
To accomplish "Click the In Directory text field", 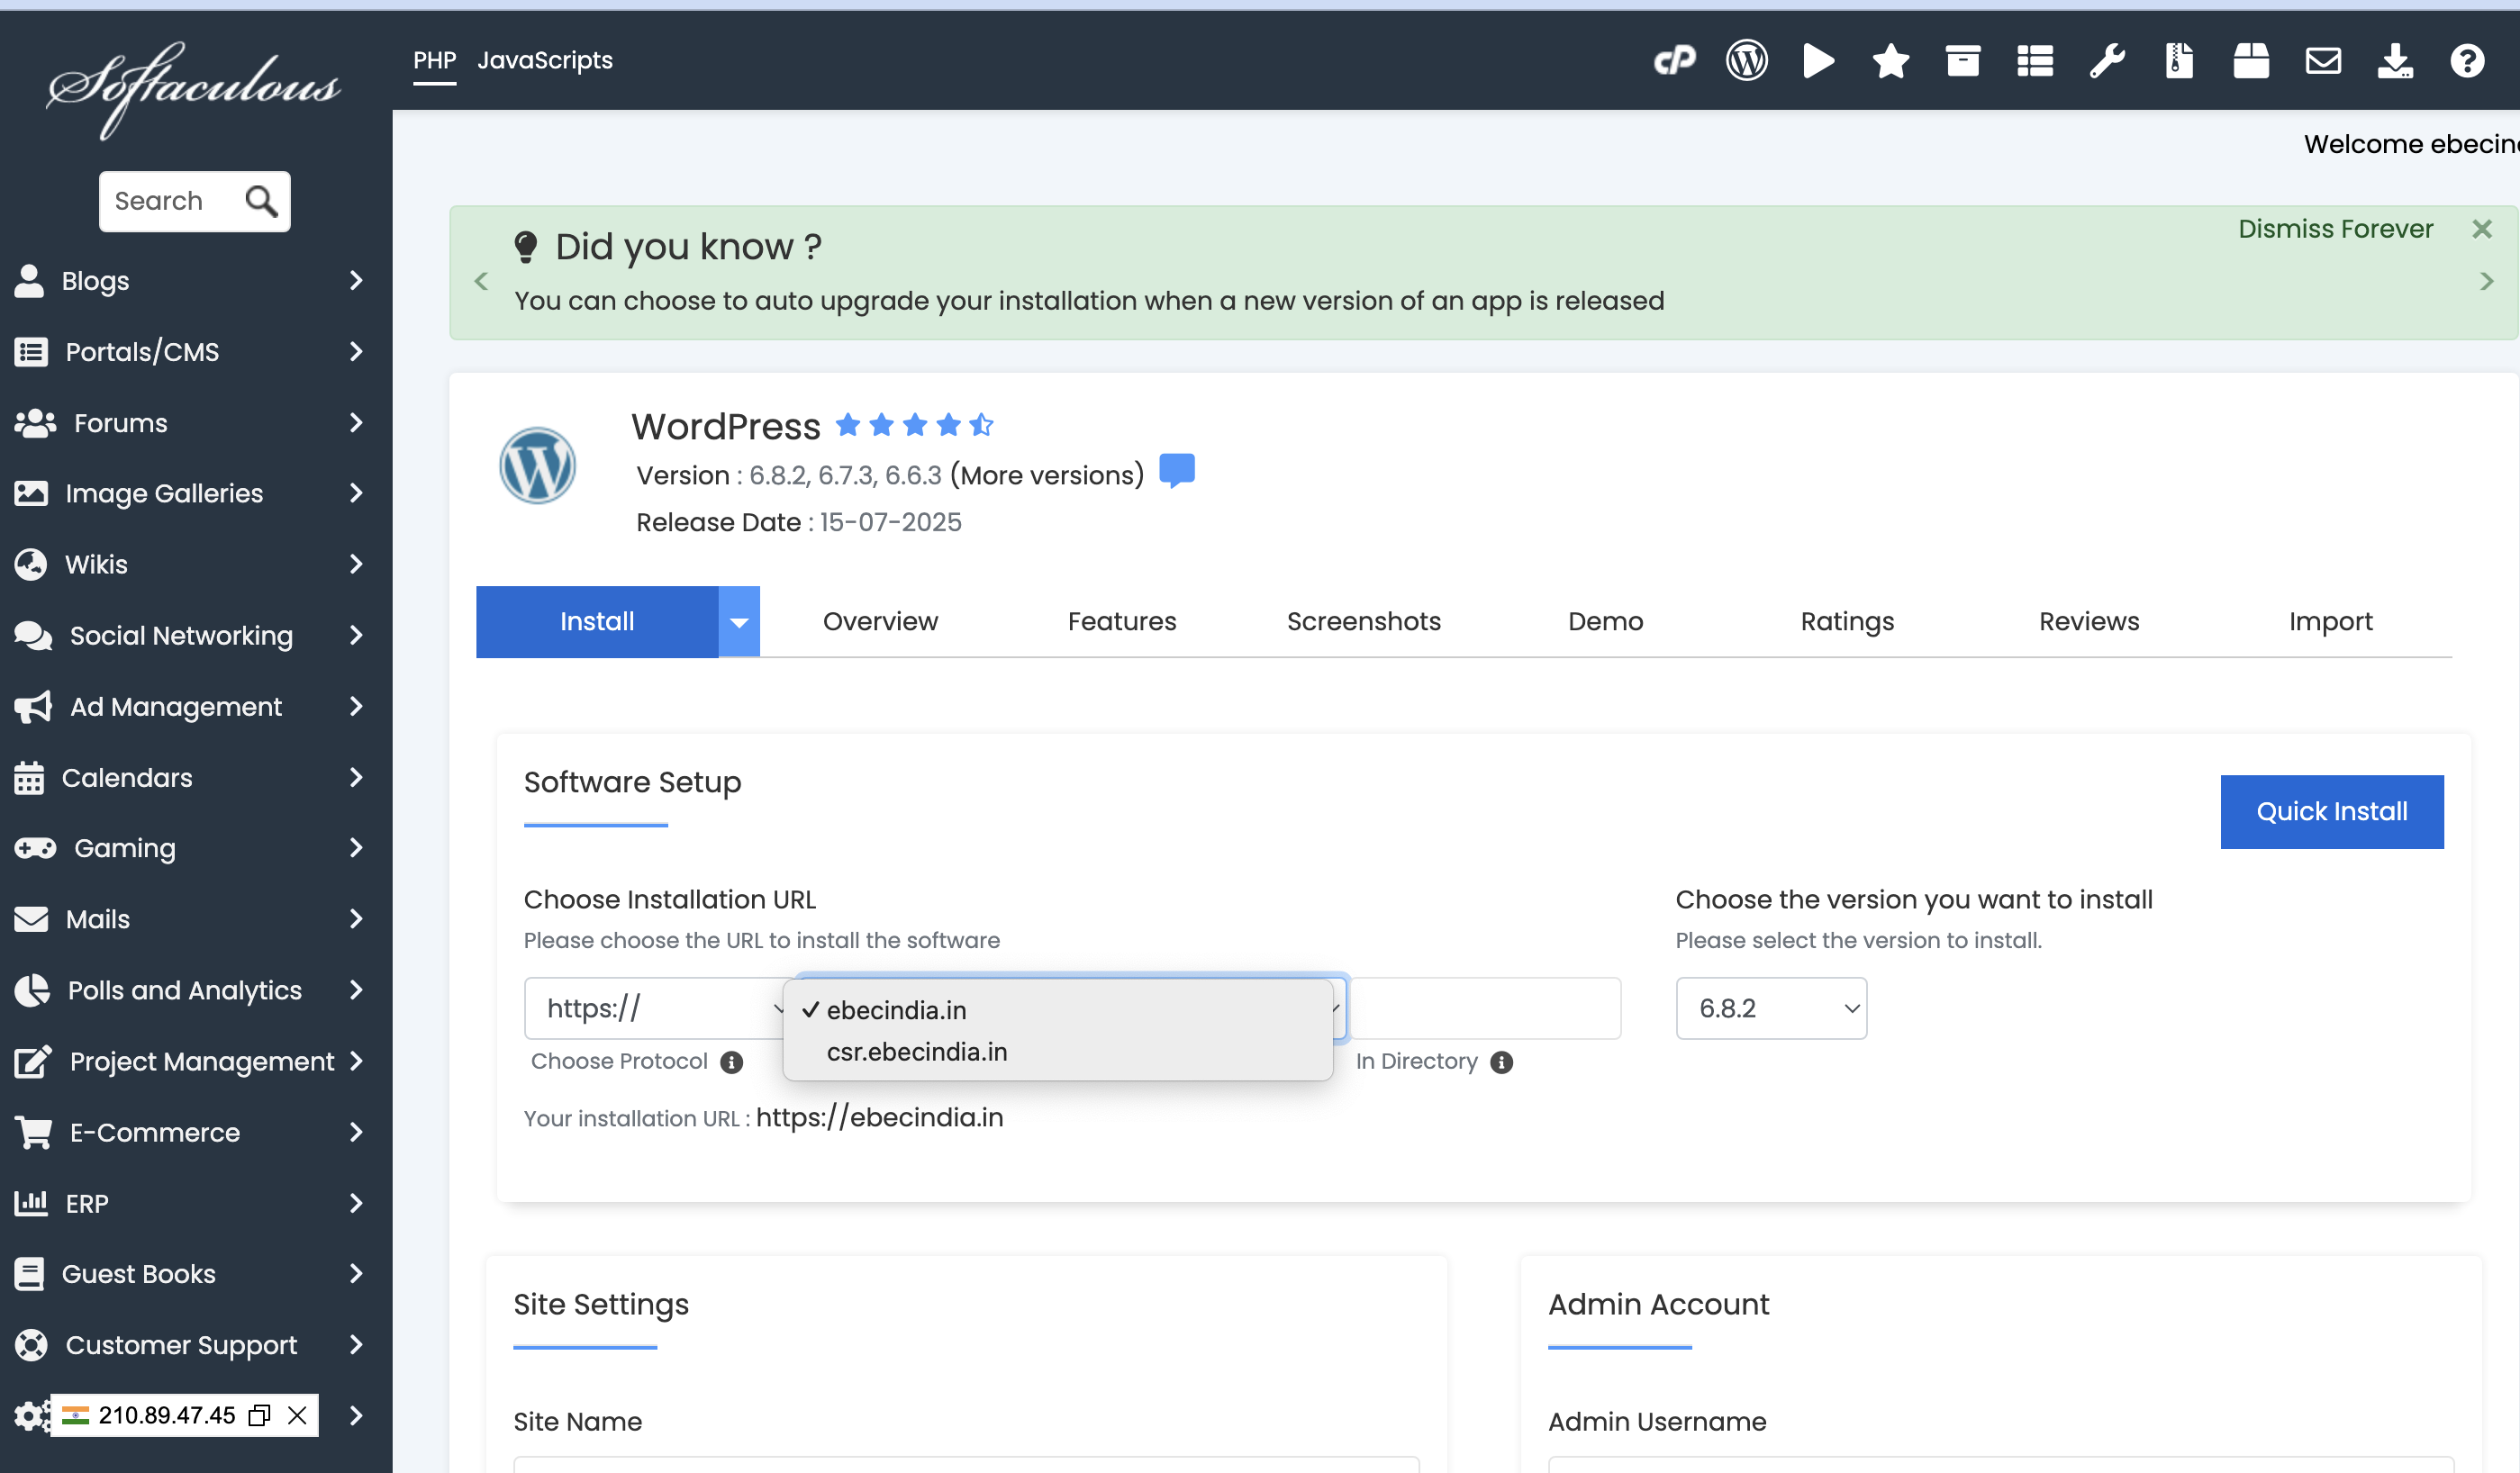I will click(x=1485, y=1008).
